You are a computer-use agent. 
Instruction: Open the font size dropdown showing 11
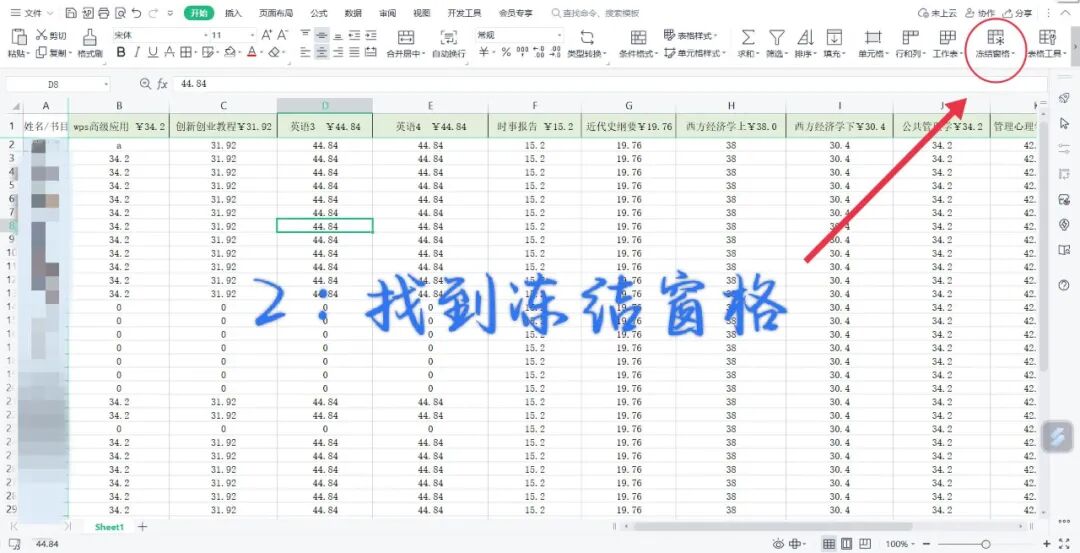[253, 35]
